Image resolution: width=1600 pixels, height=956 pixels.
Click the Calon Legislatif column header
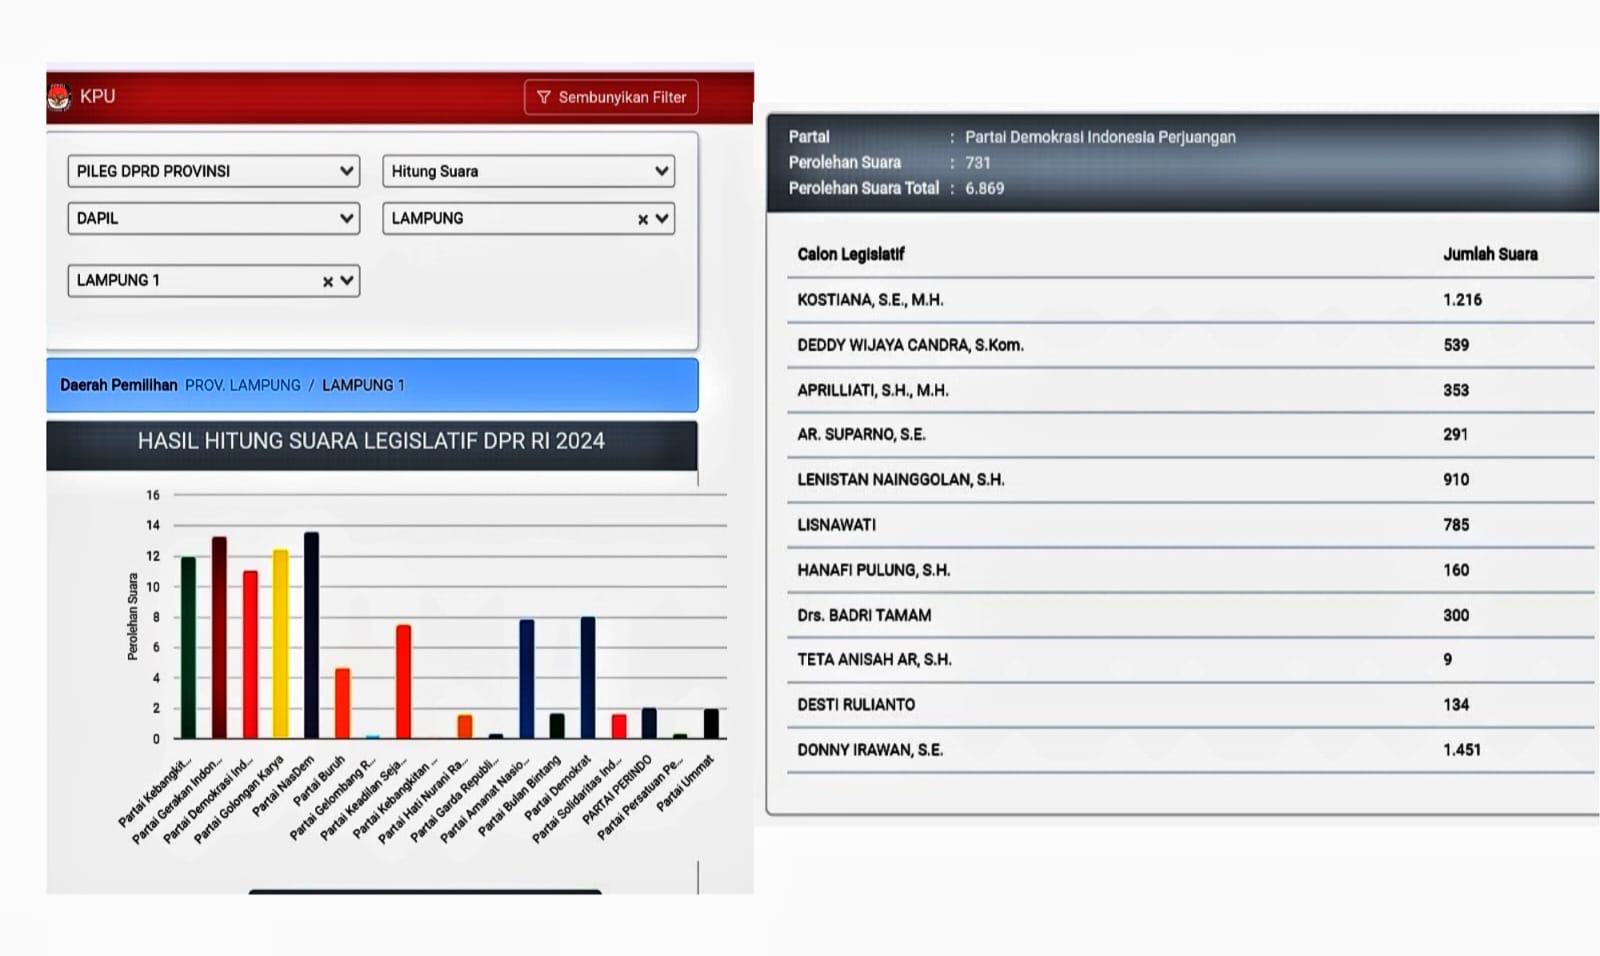[x=851, y=254]
